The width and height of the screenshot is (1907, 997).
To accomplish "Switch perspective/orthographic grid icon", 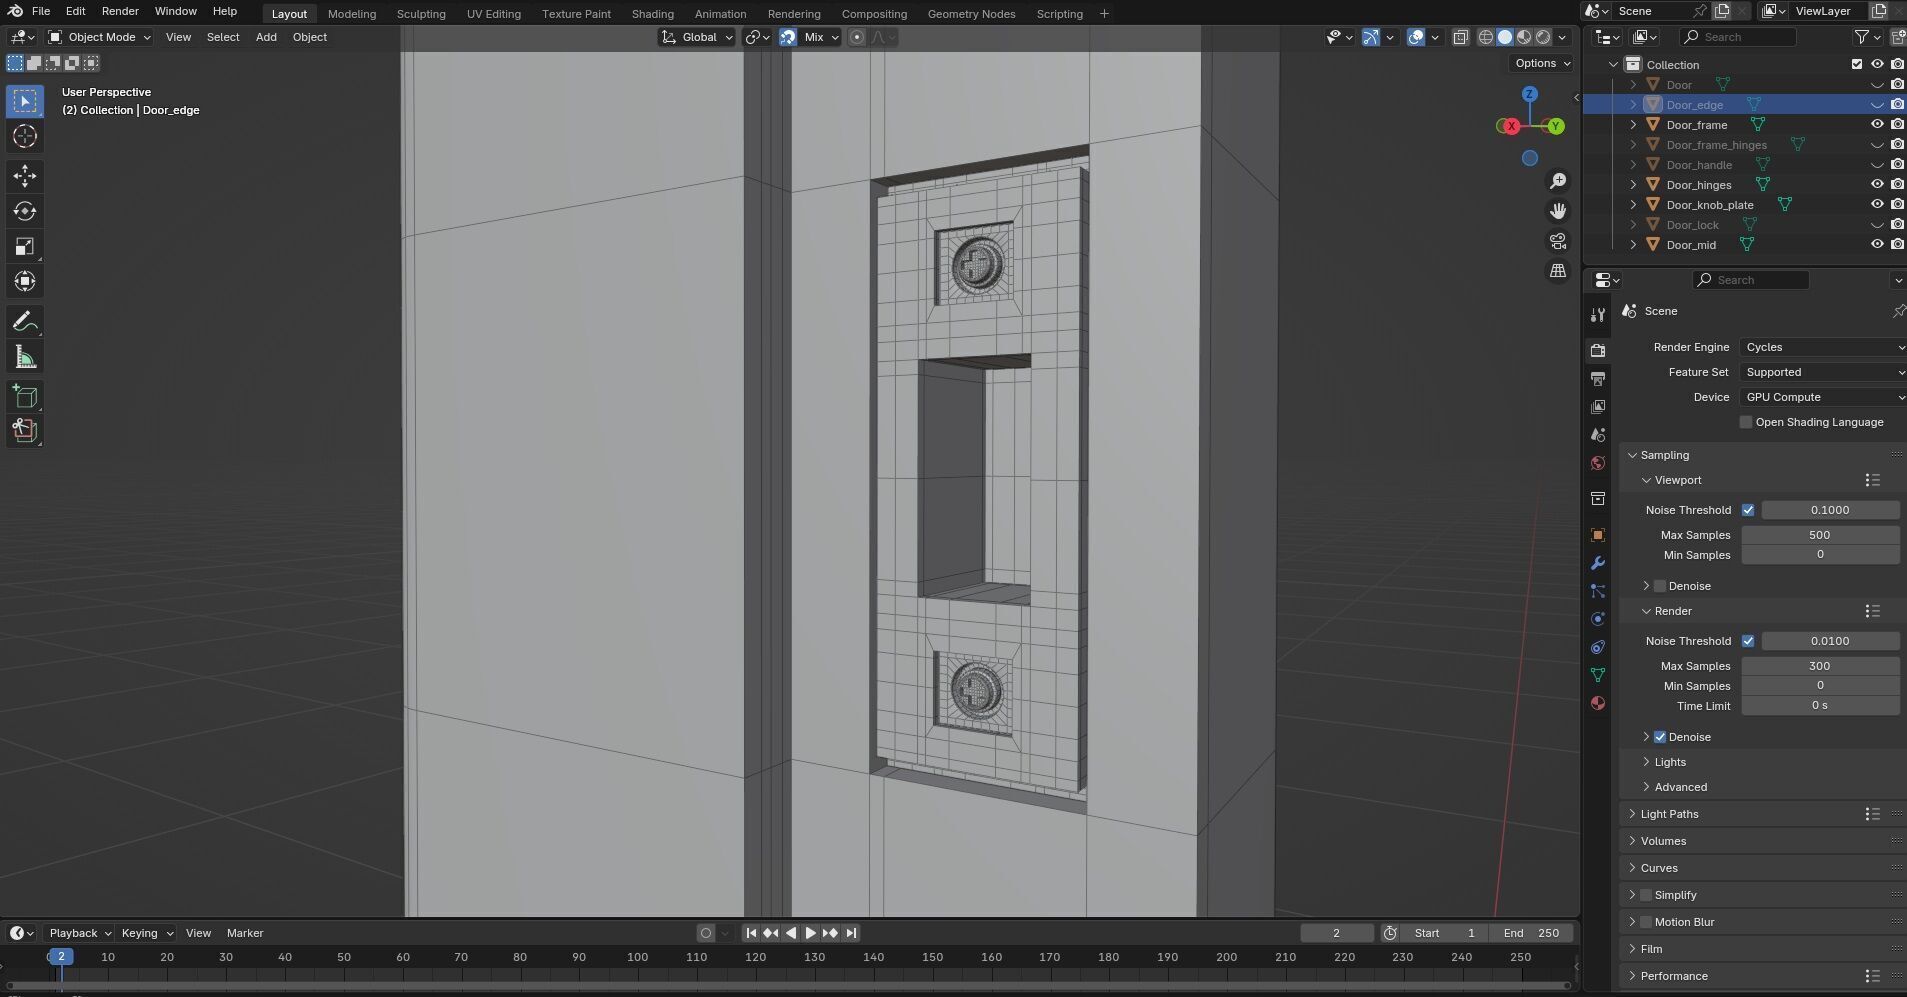I will [1558, 271].
